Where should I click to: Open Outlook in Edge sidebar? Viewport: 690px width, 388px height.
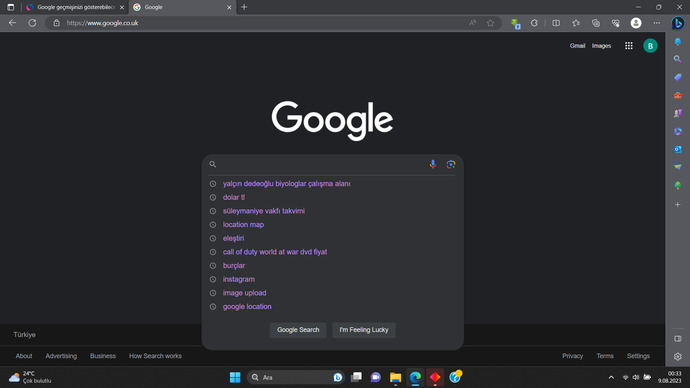tap(678, 149)
